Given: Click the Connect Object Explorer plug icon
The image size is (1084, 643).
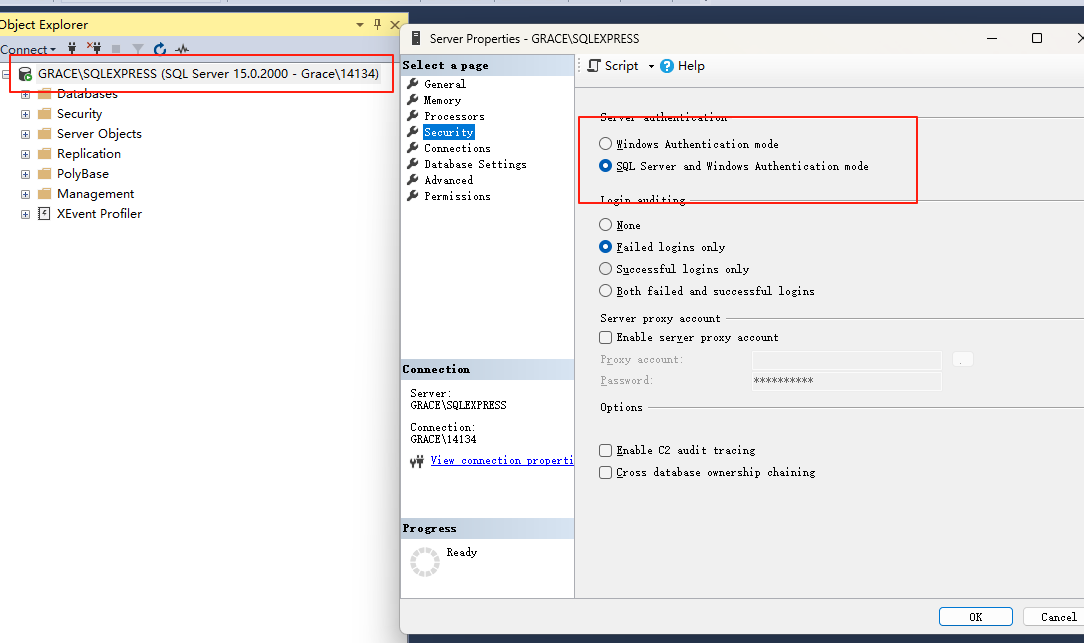Looking at the screenshot, I should (72, 48).
